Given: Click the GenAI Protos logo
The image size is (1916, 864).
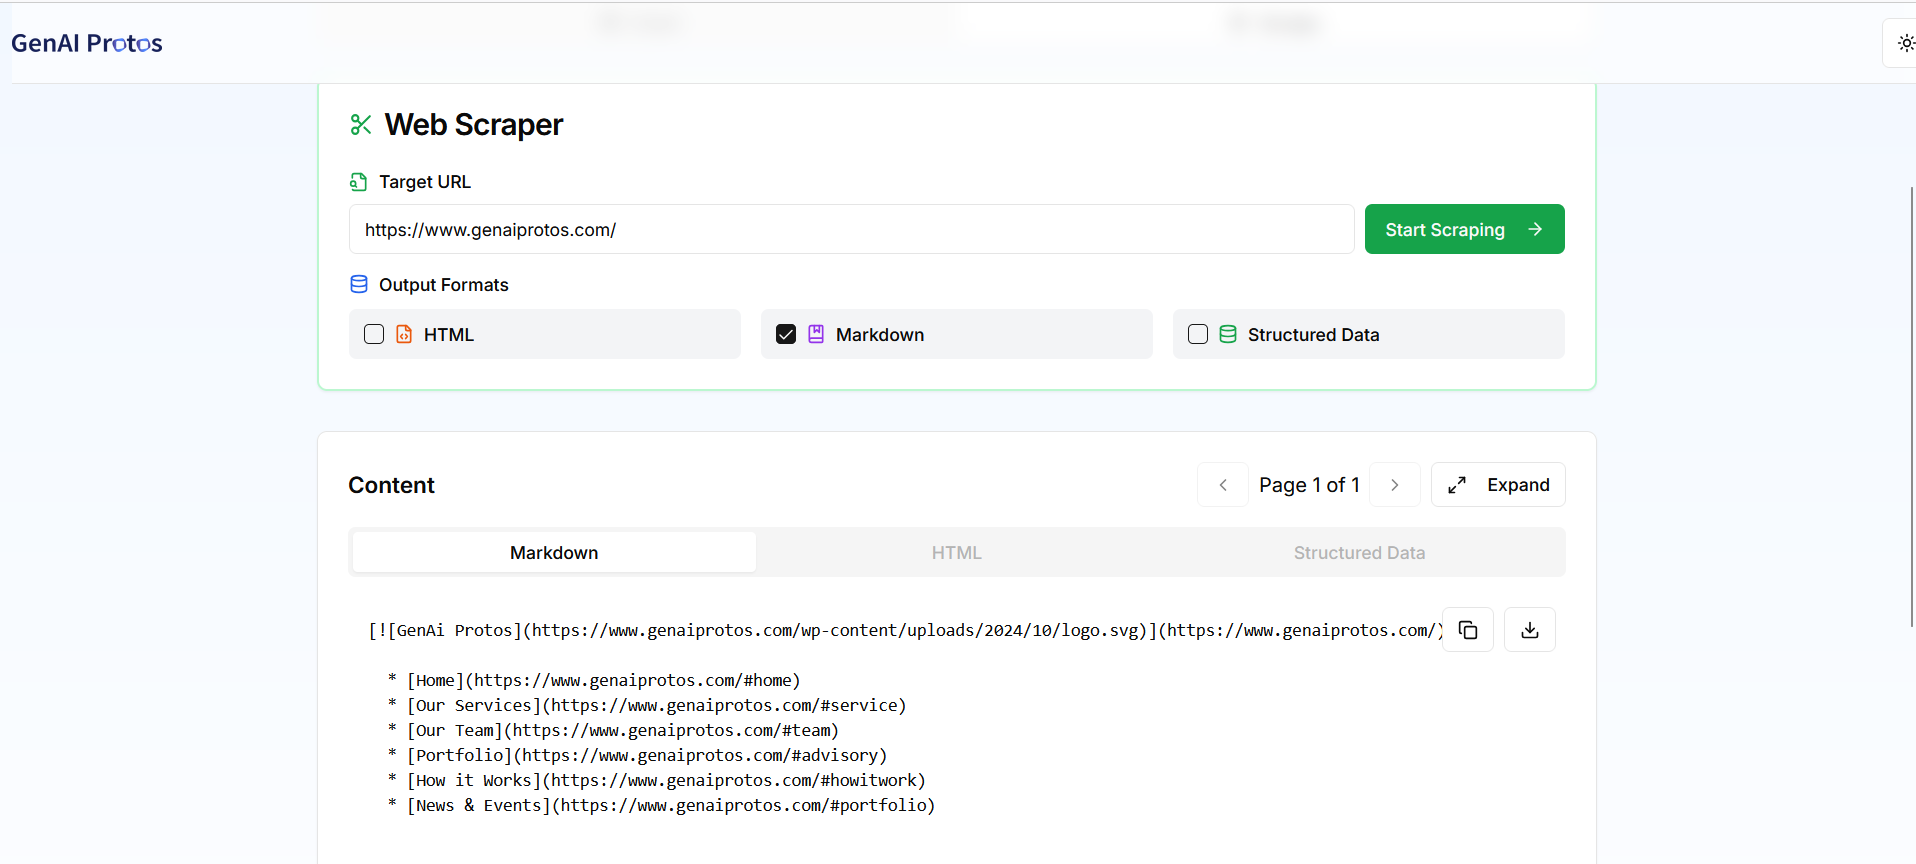Looking at the screenshot, I should click(x=87, y=43).
